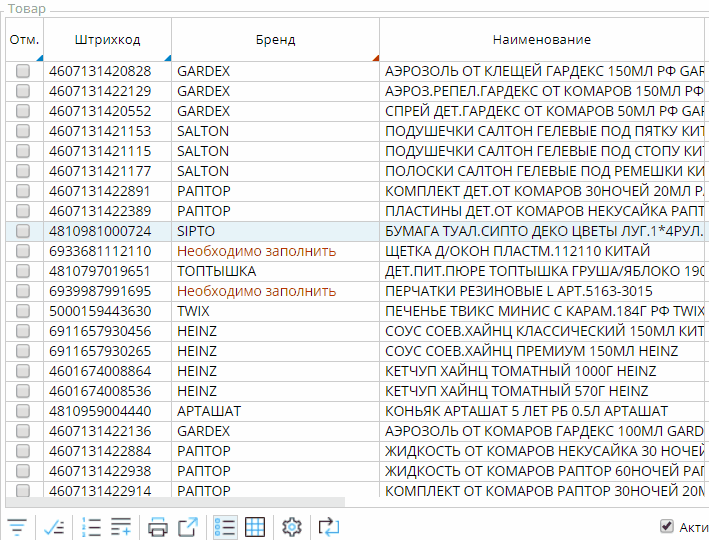
Task: Tick checkbox for barcode 6939987991695
Action: (23, 291)
